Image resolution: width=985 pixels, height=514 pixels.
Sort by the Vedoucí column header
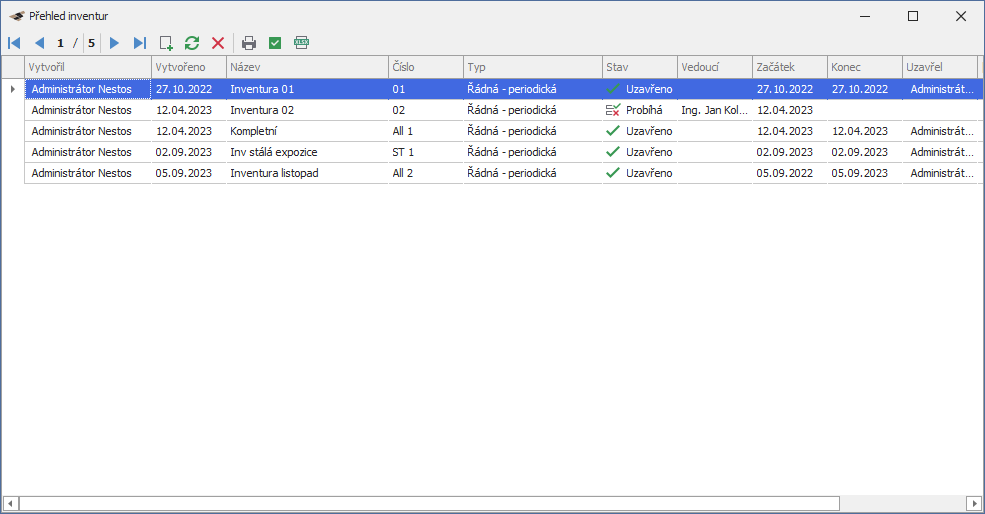[715, 67]
